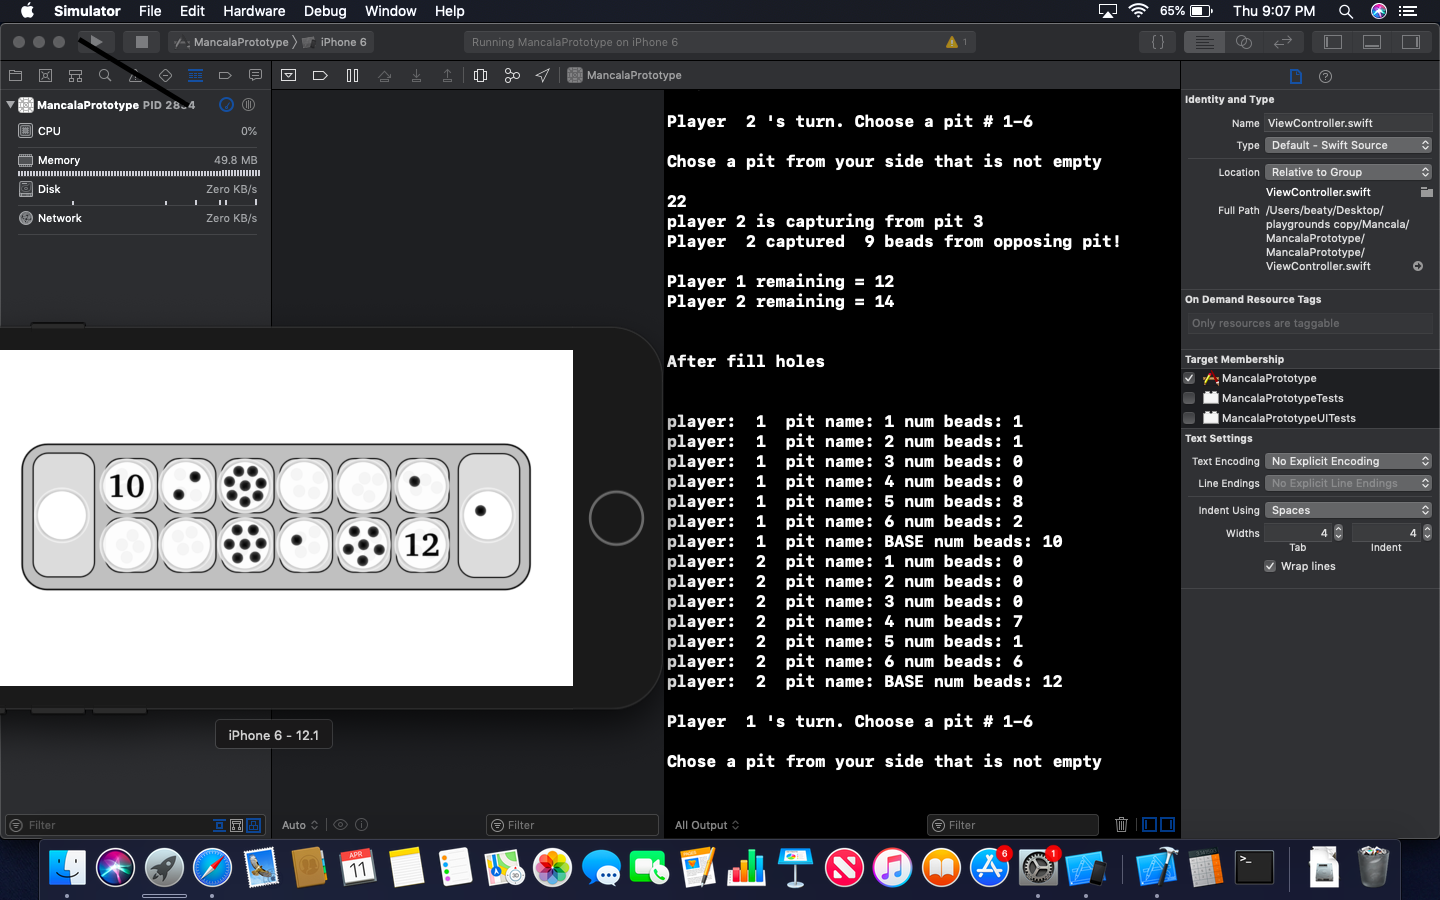Open the Breakpoint navigator tab

coord(225,75)
